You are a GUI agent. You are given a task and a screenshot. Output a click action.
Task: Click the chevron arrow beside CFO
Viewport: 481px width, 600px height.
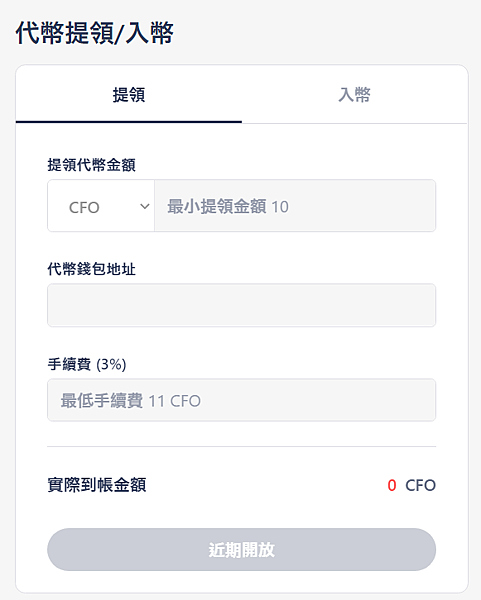145,207
